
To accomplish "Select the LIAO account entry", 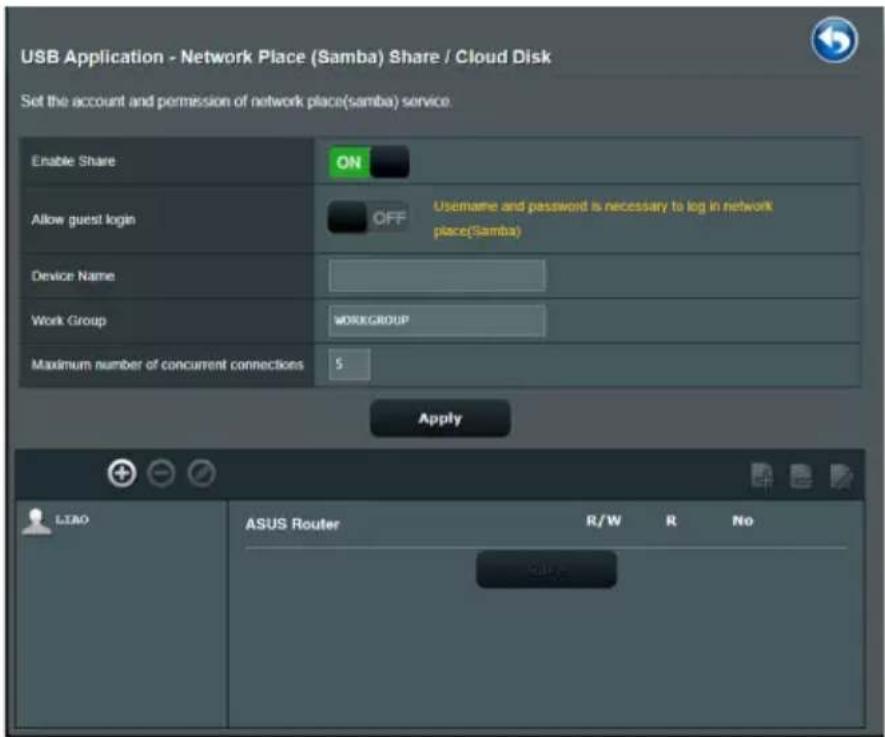I will pyautogui.click(x=72, y=520).
